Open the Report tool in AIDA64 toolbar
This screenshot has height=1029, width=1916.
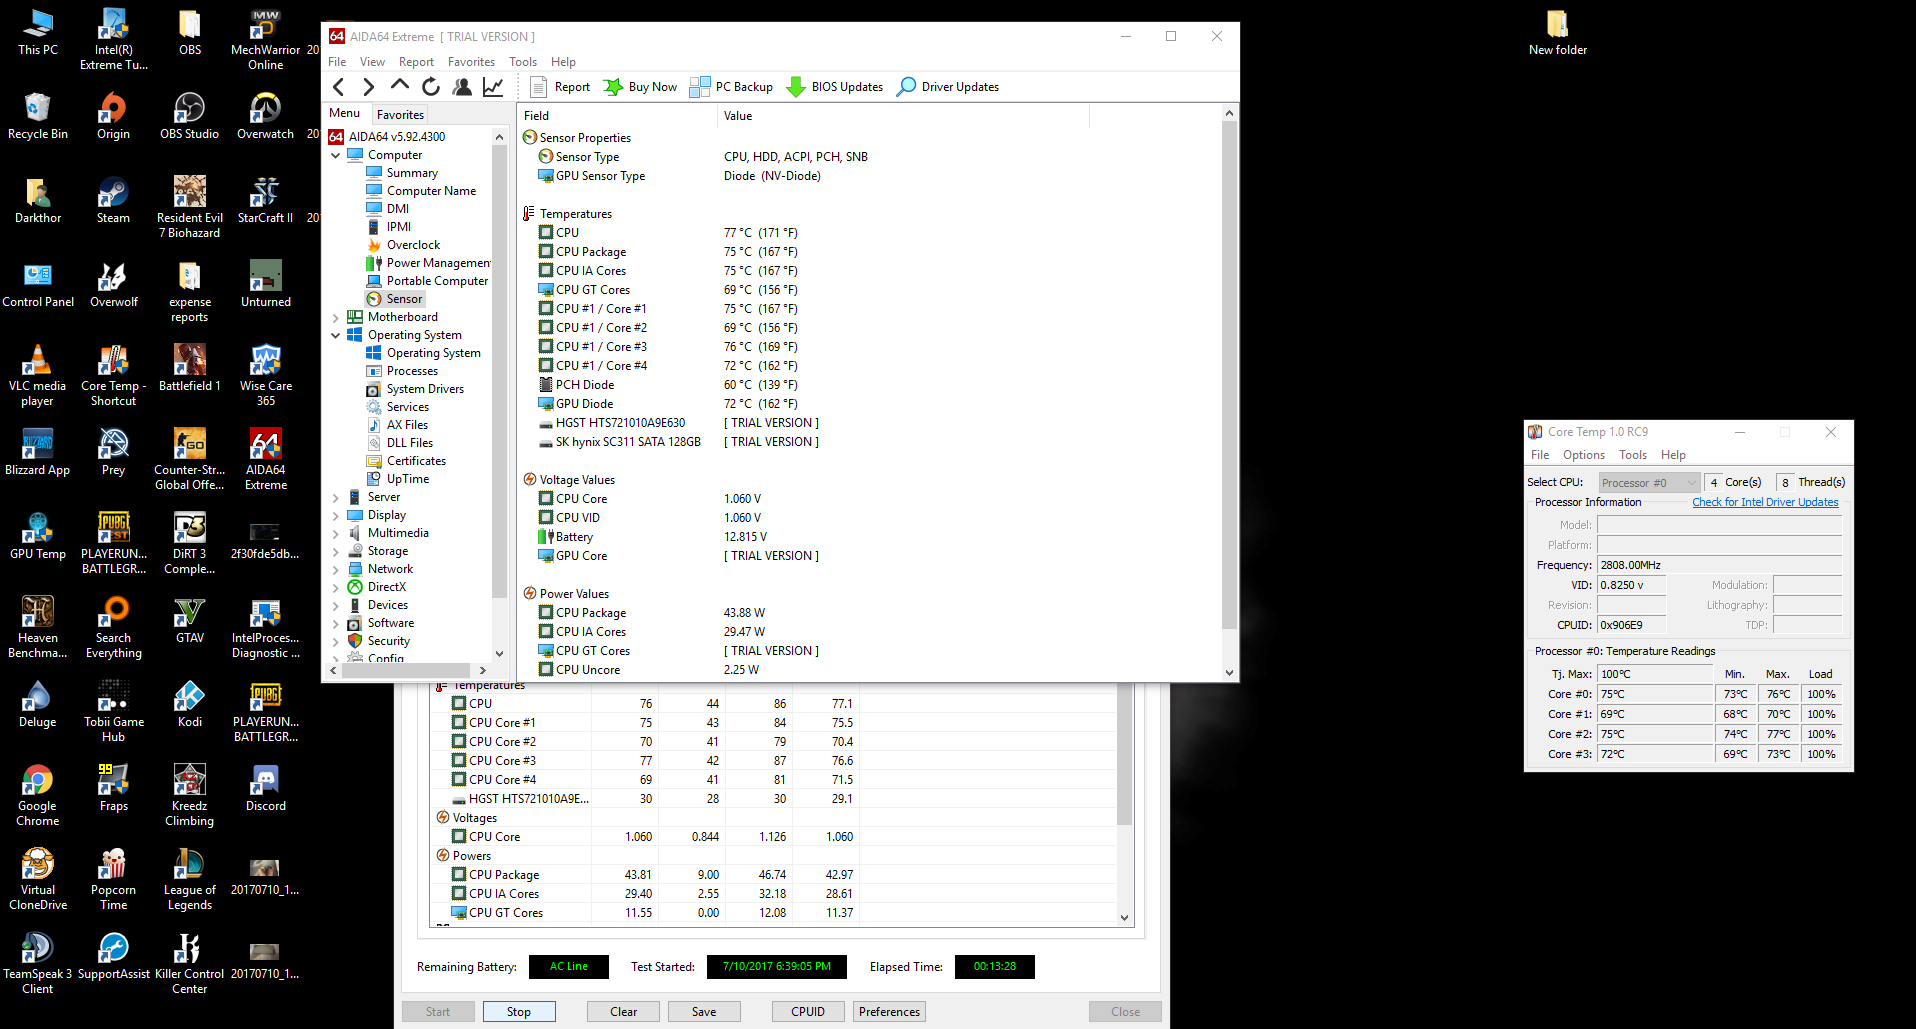pyautogui.click(x=560, y=87)
